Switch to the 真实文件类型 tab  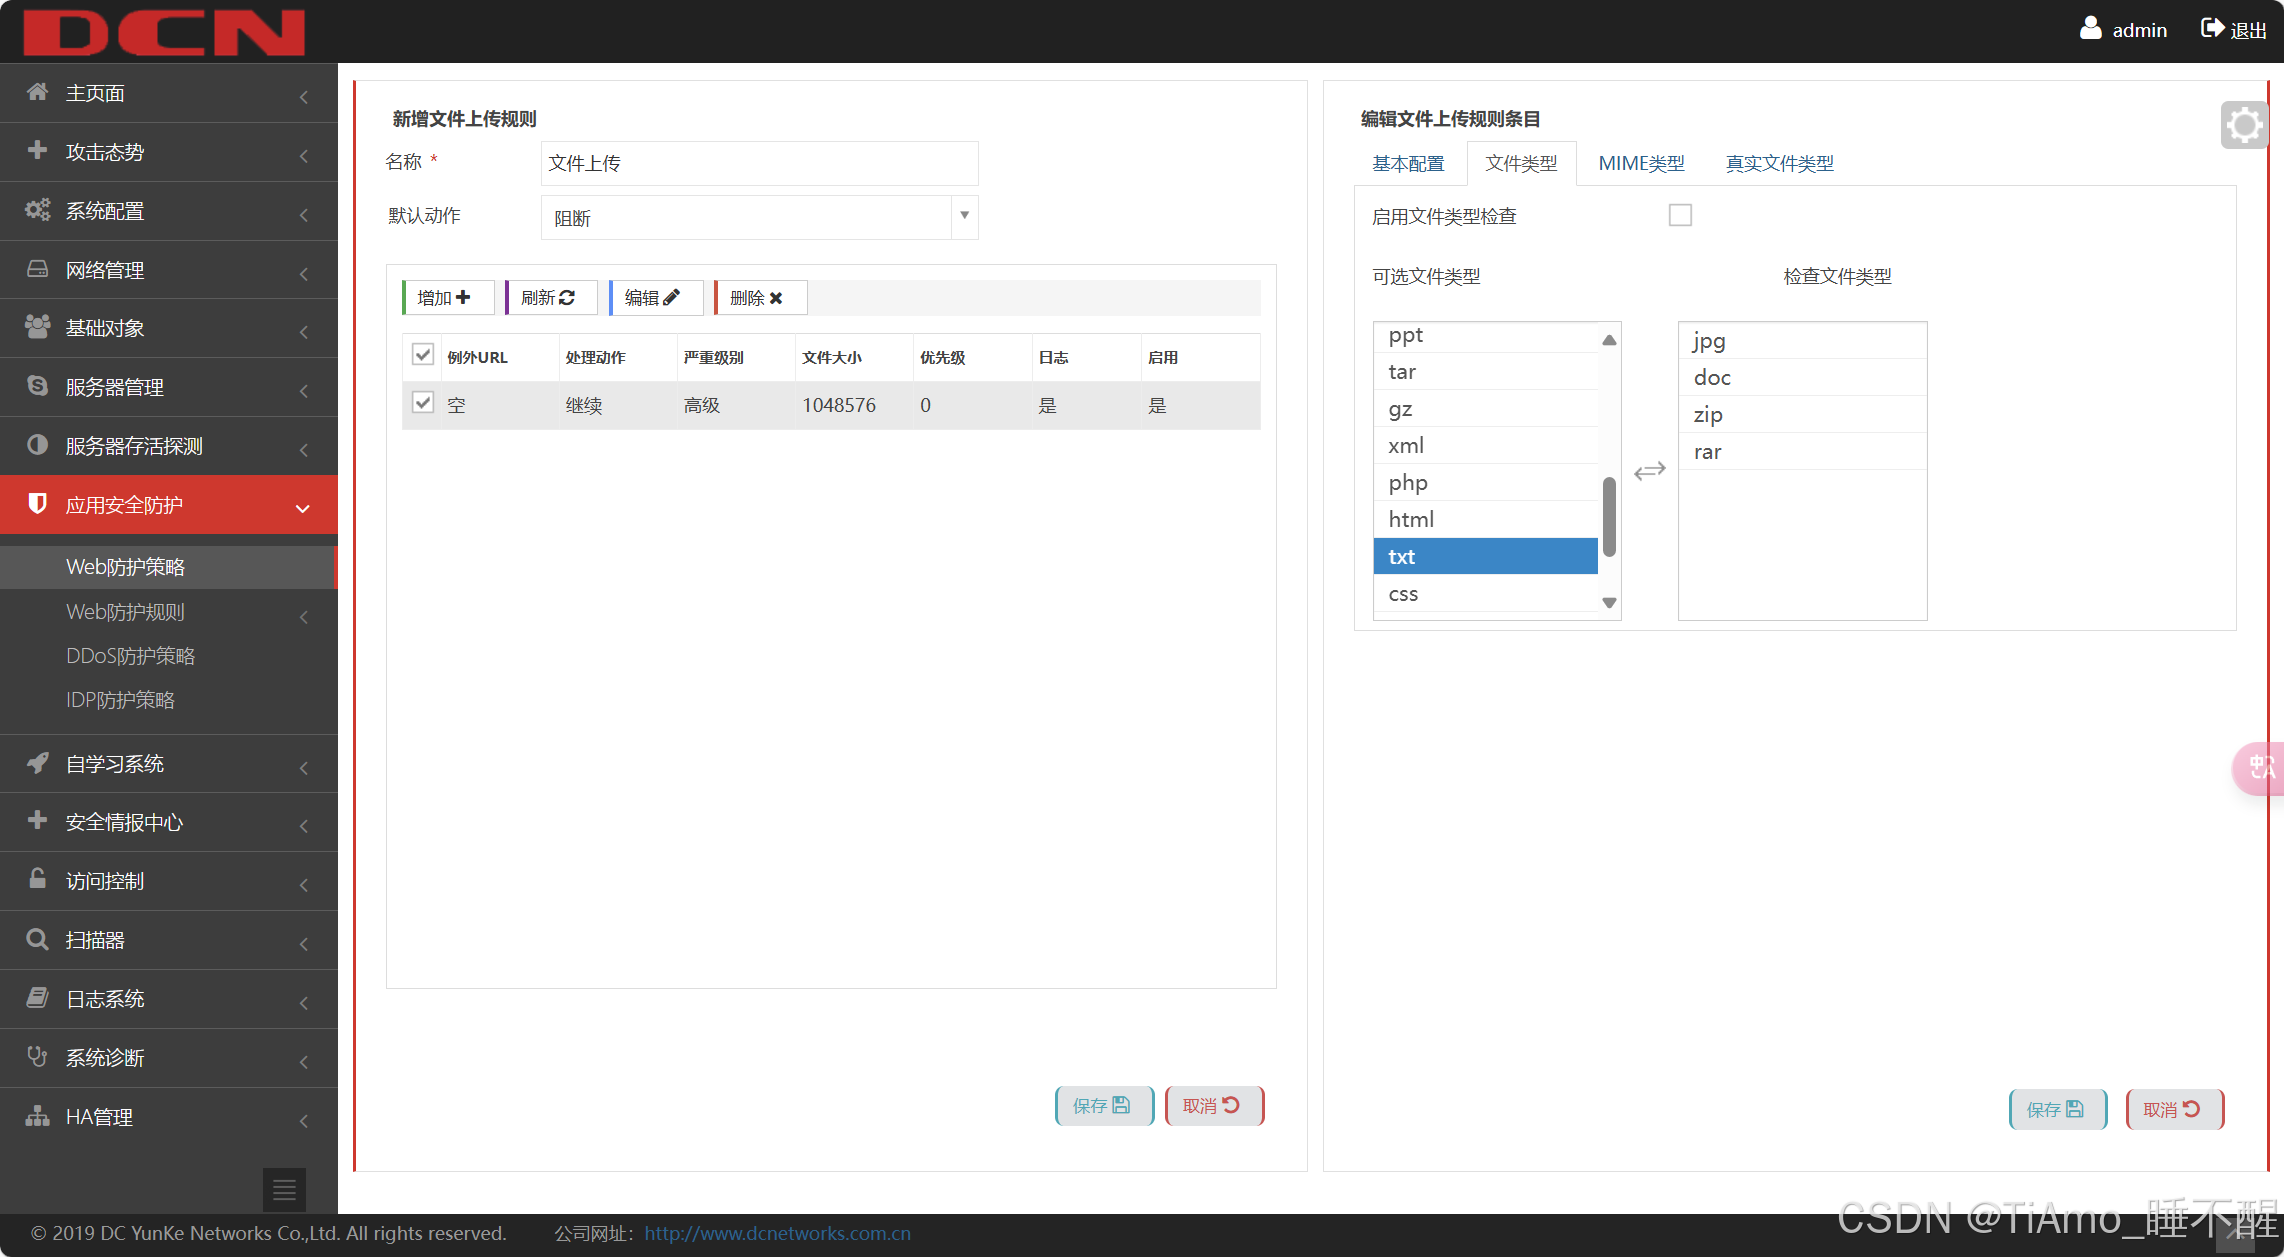[x=1779, y=164]
